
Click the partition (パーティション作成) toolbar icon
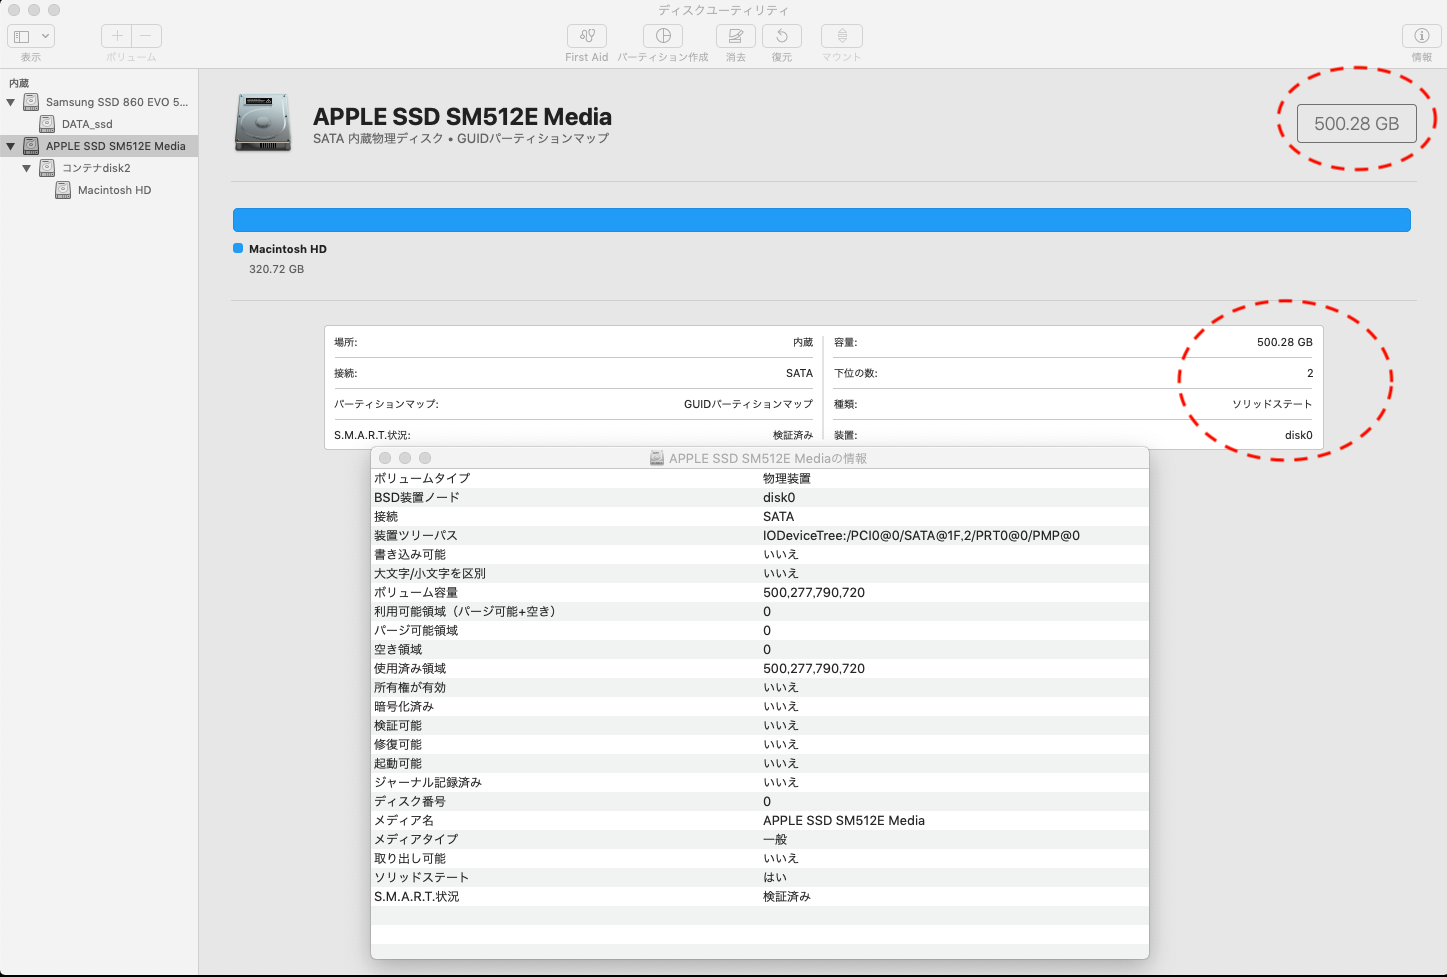pyautogui.click(x=662, y=36)
